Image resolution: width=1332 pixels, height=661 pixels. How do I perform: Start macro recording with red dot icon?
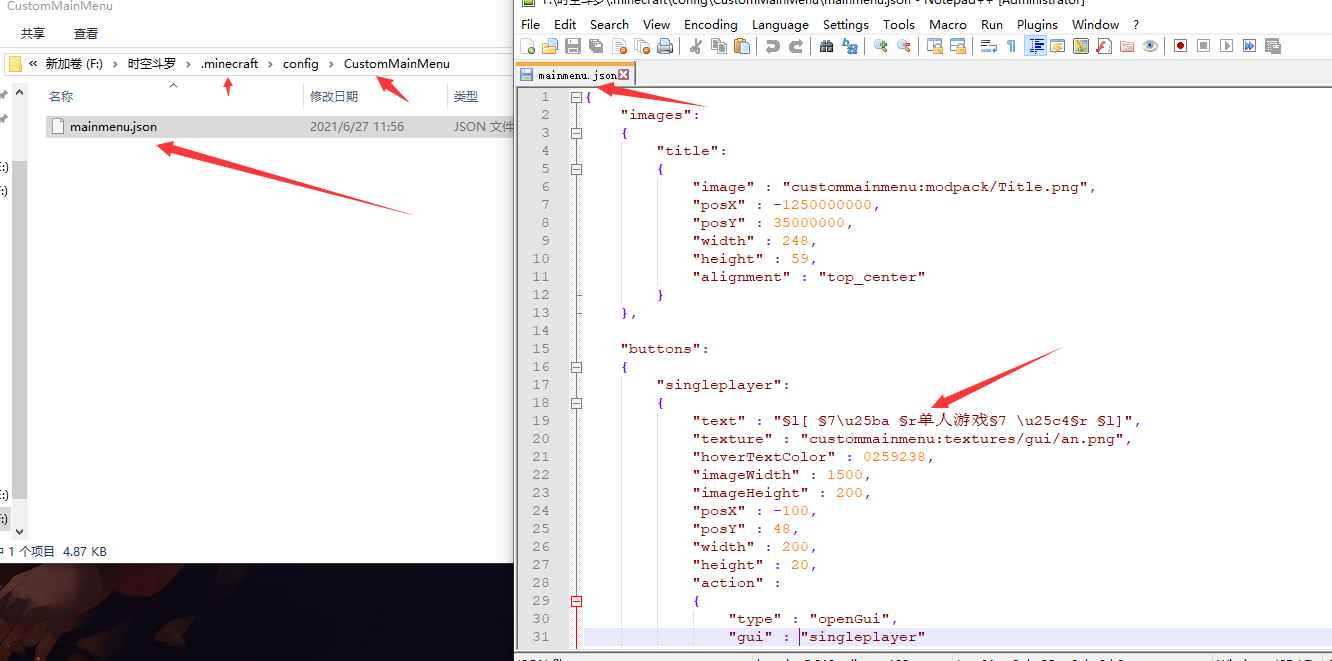pyautogui.click(x=1180, y=46)
